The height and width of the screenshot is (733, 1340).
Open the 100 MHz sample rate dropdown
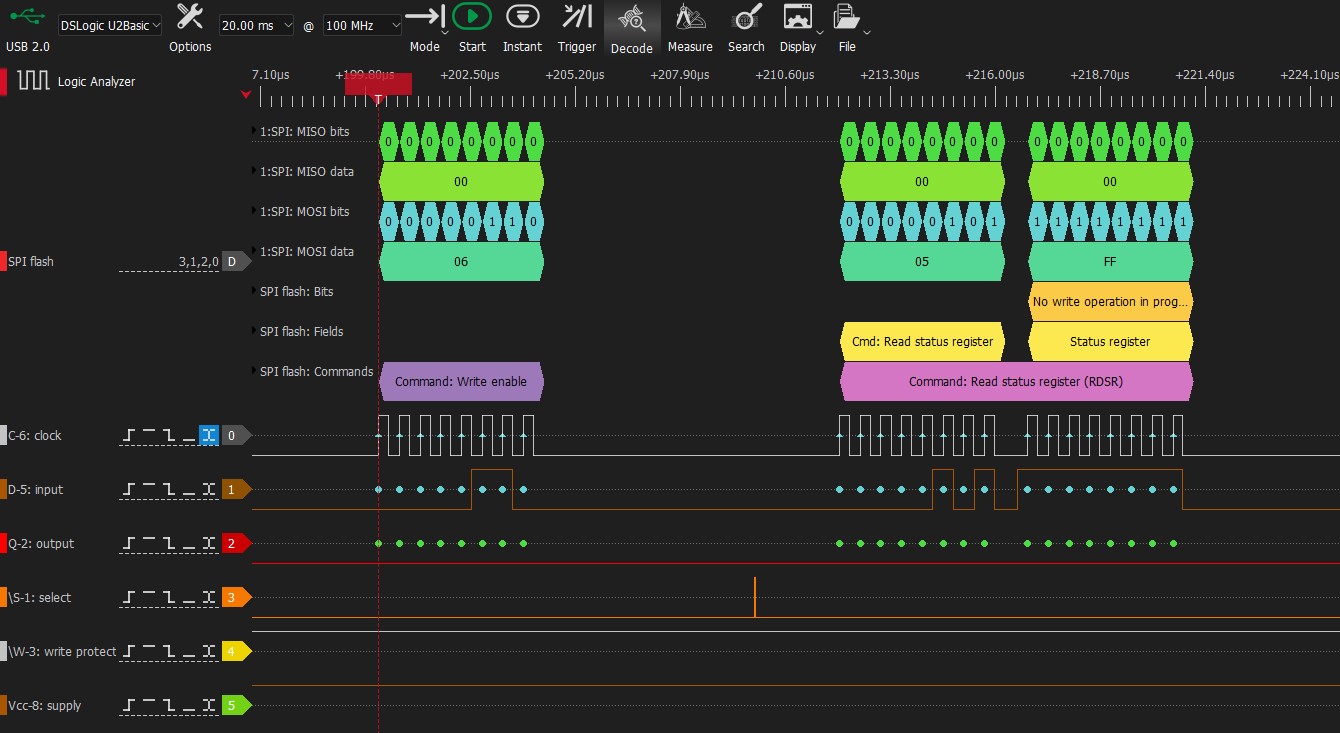pyautogui.click(x=362, y=25)
